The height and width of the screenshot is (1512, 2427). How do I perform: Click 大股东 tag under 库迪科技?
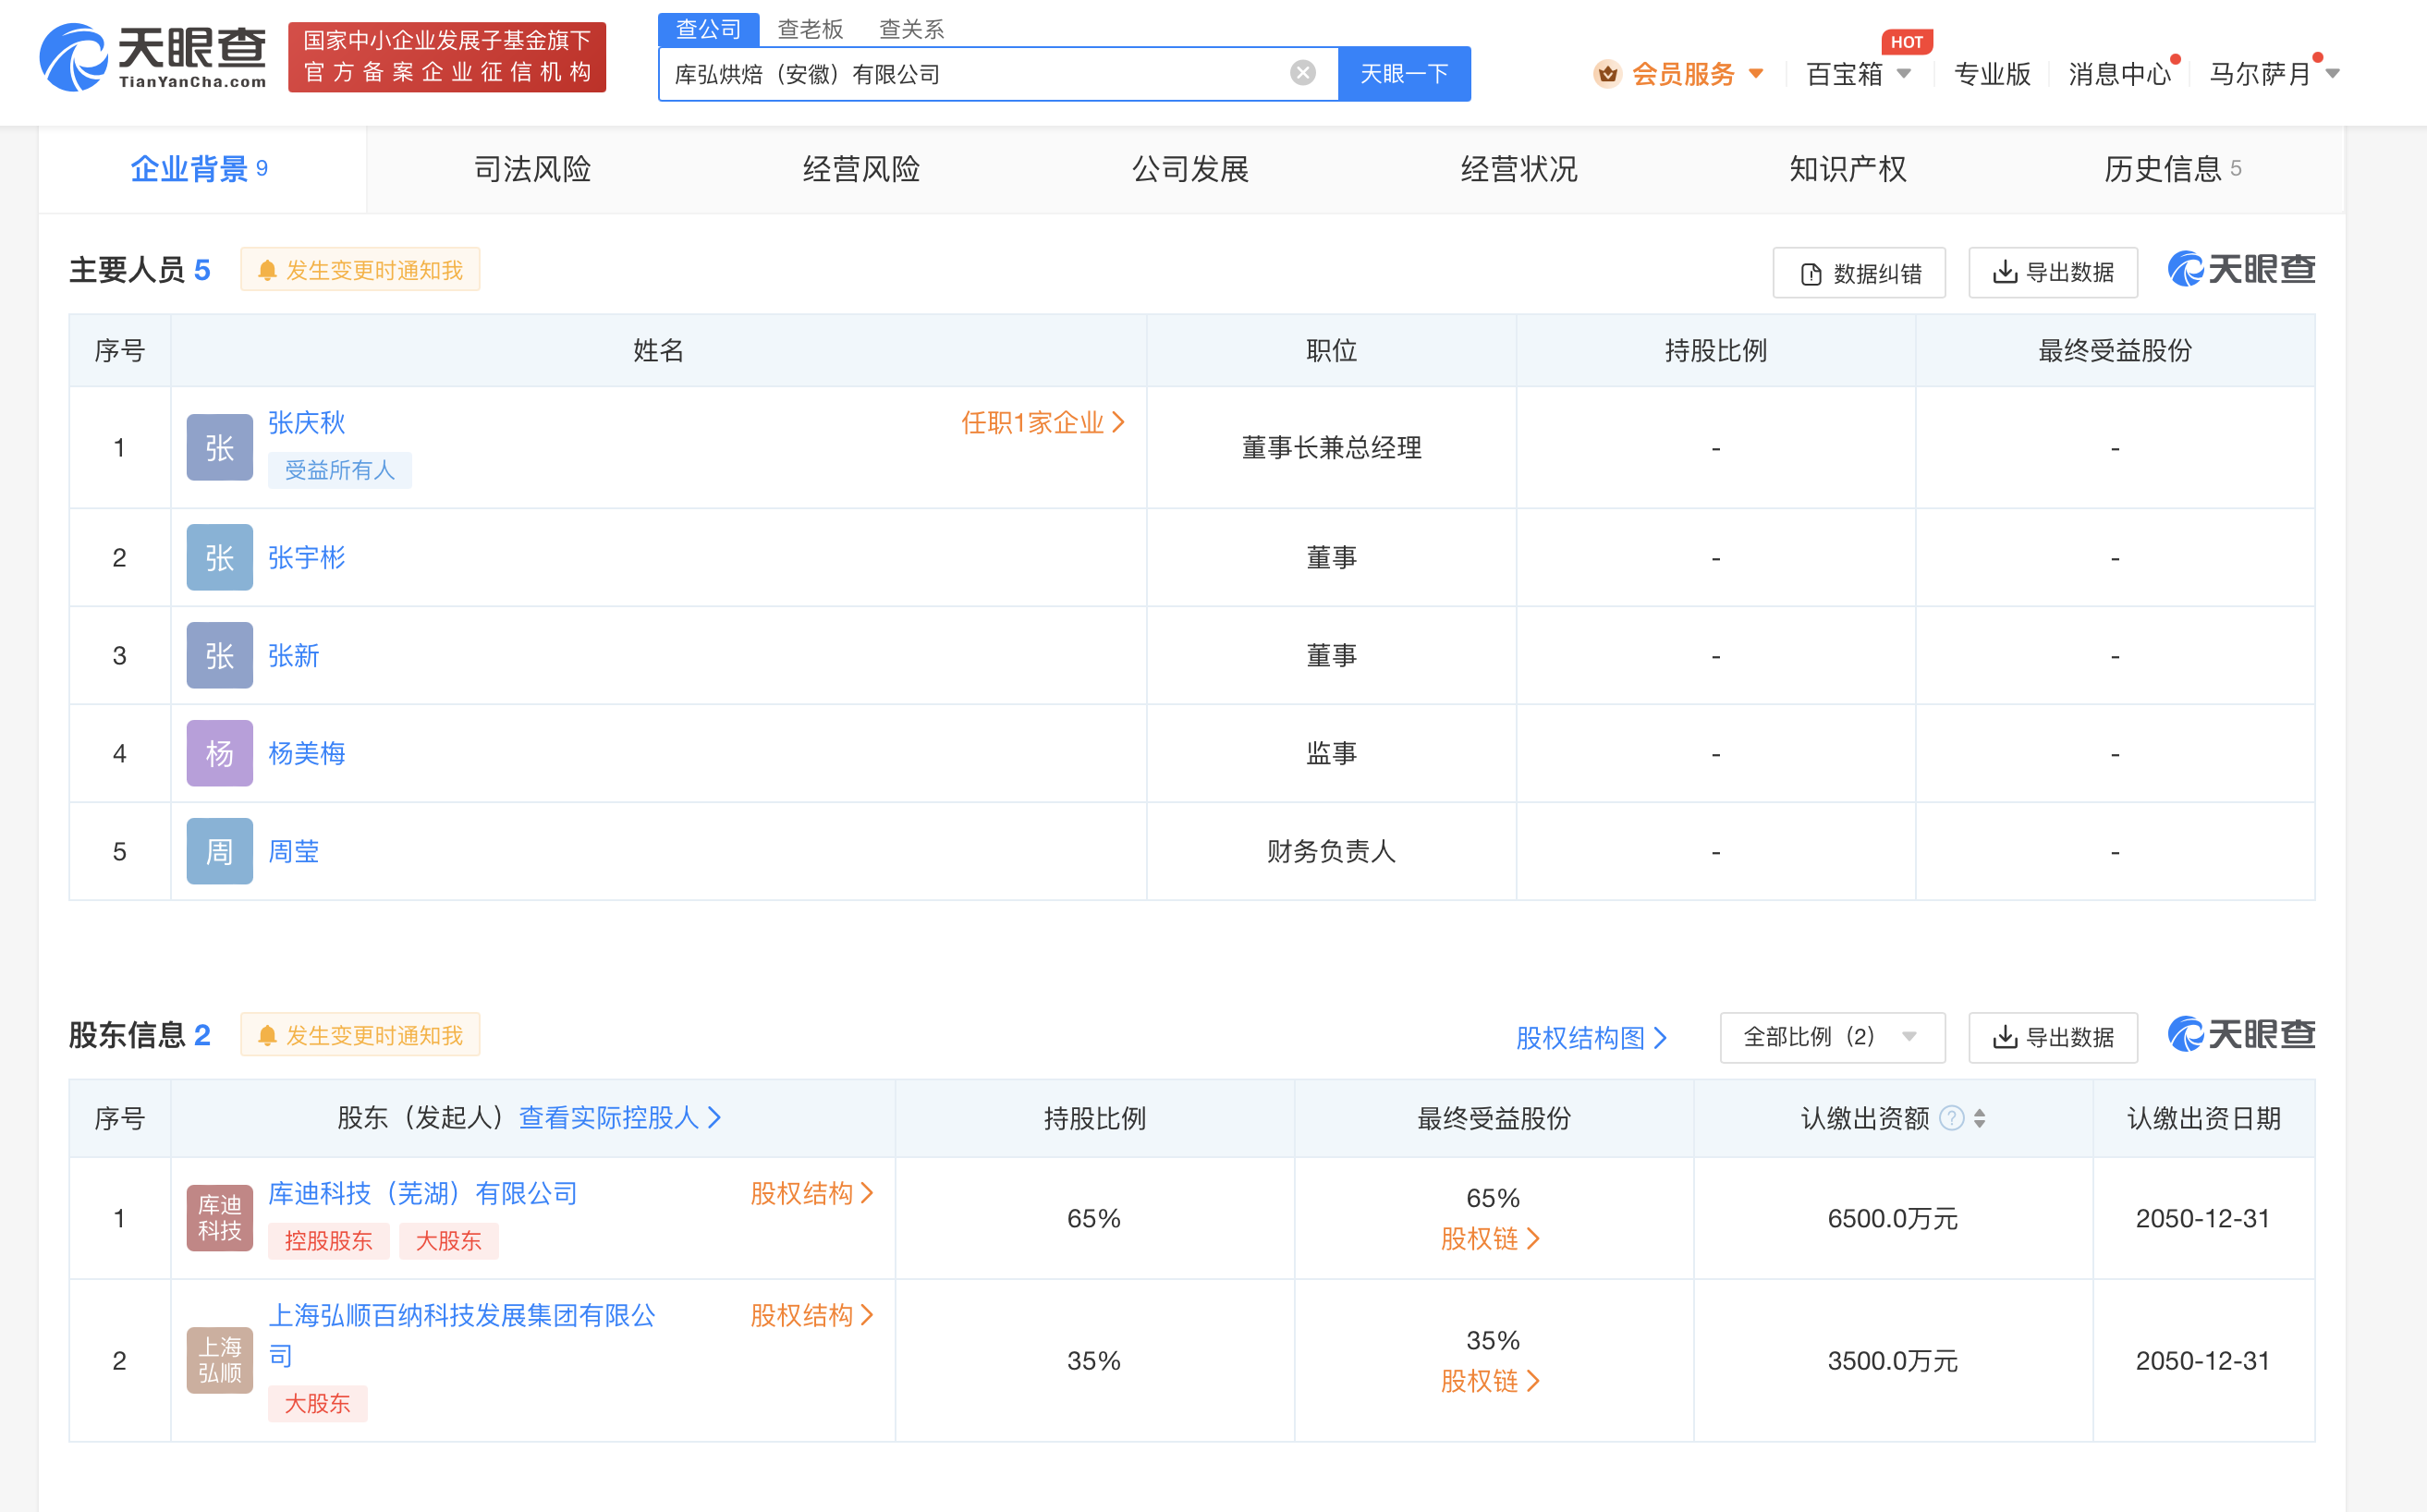(448, 1241)
